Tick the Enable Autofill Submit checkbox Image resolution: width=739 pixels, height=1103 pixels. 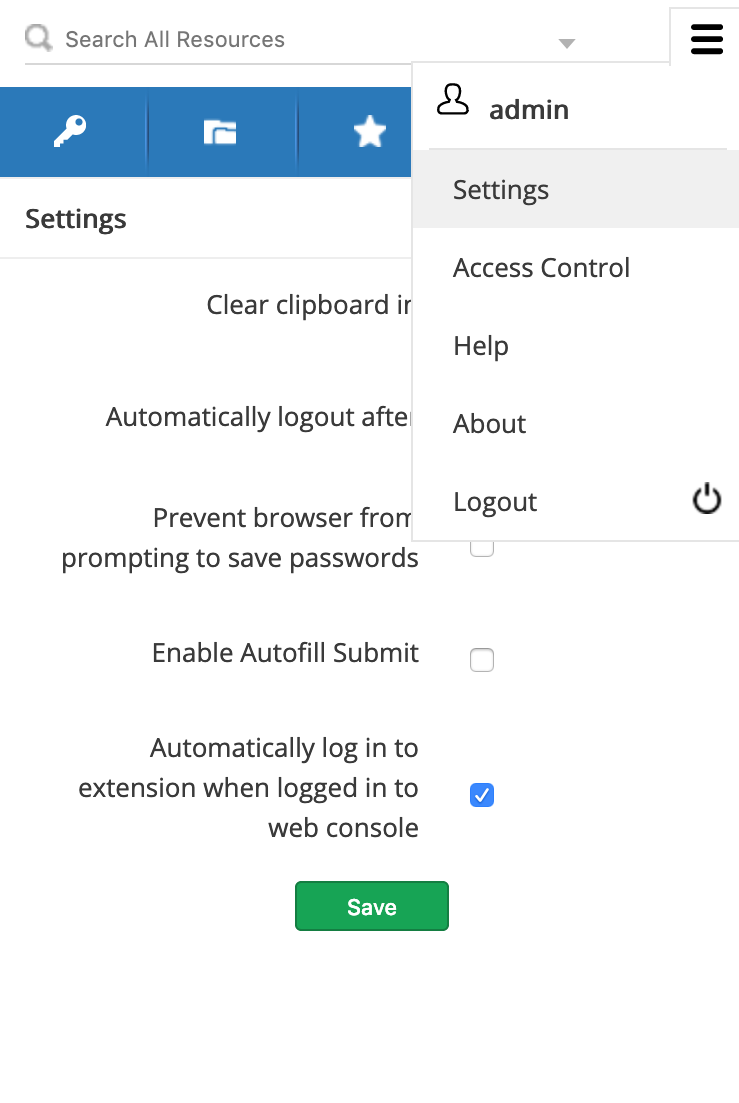tap(482, 660)
